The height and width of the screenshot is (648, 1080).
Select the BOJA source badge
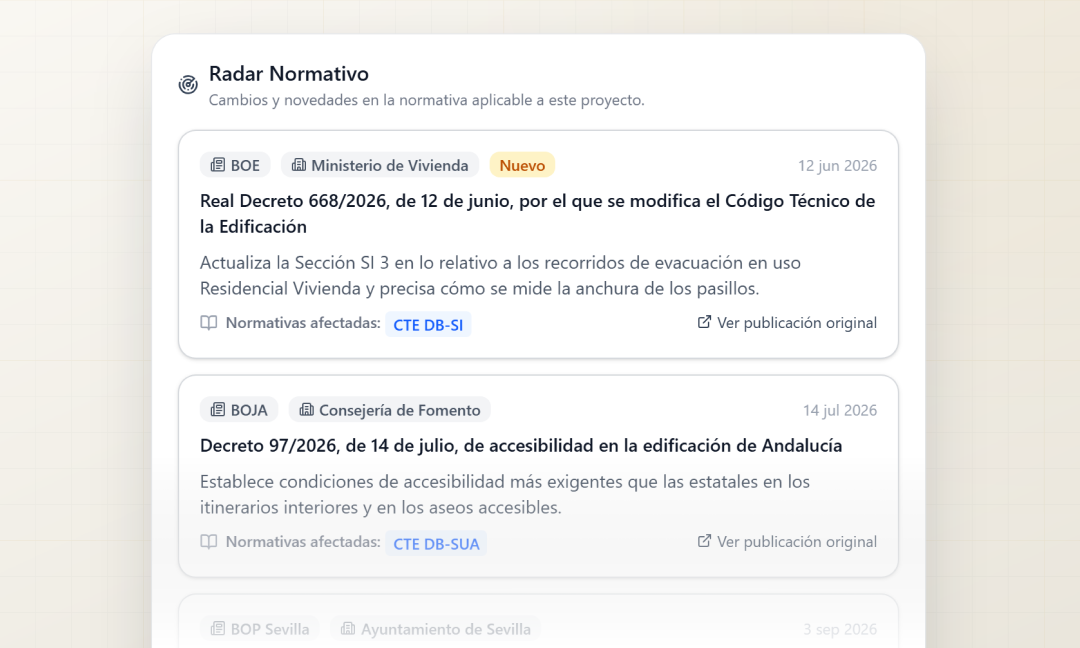pyautogui.click(x=239, y=410)
